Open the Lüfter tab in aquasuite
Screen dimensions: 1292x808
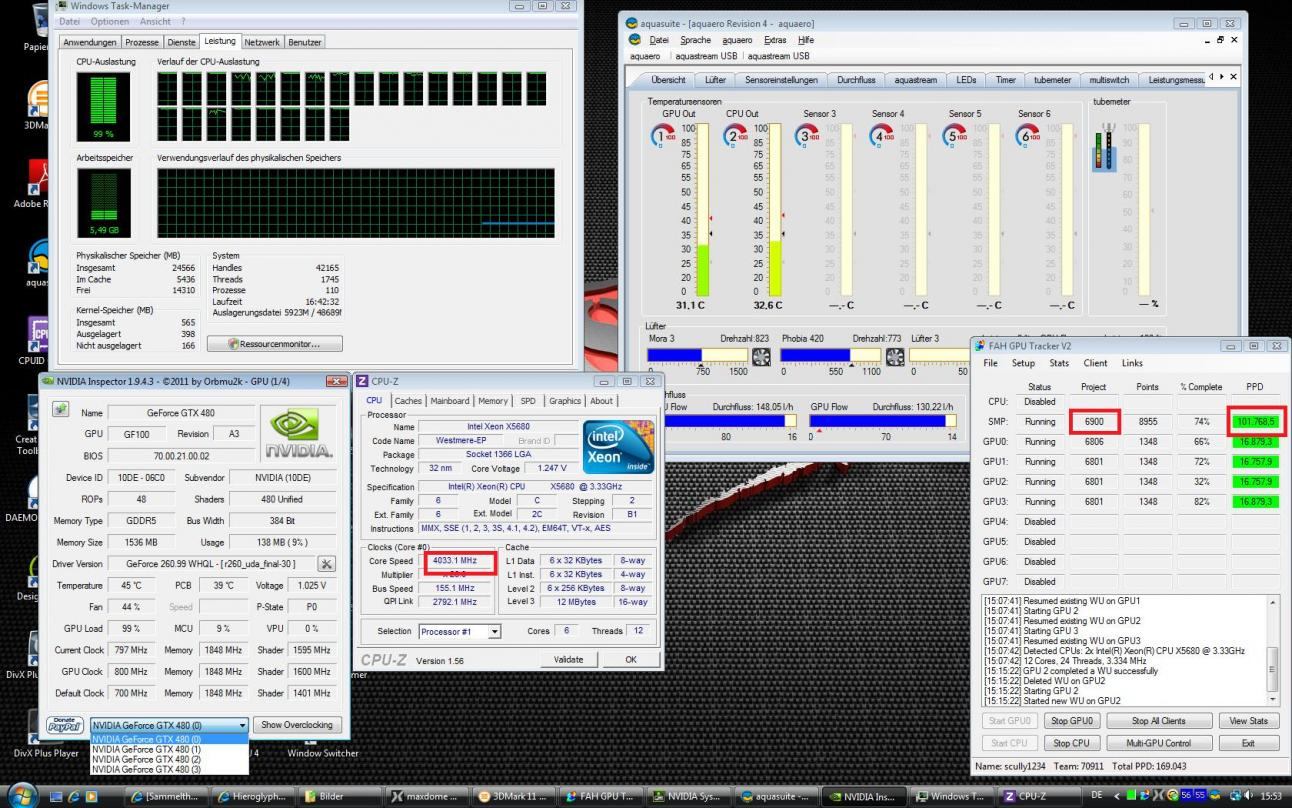click(x=715, y=80)
